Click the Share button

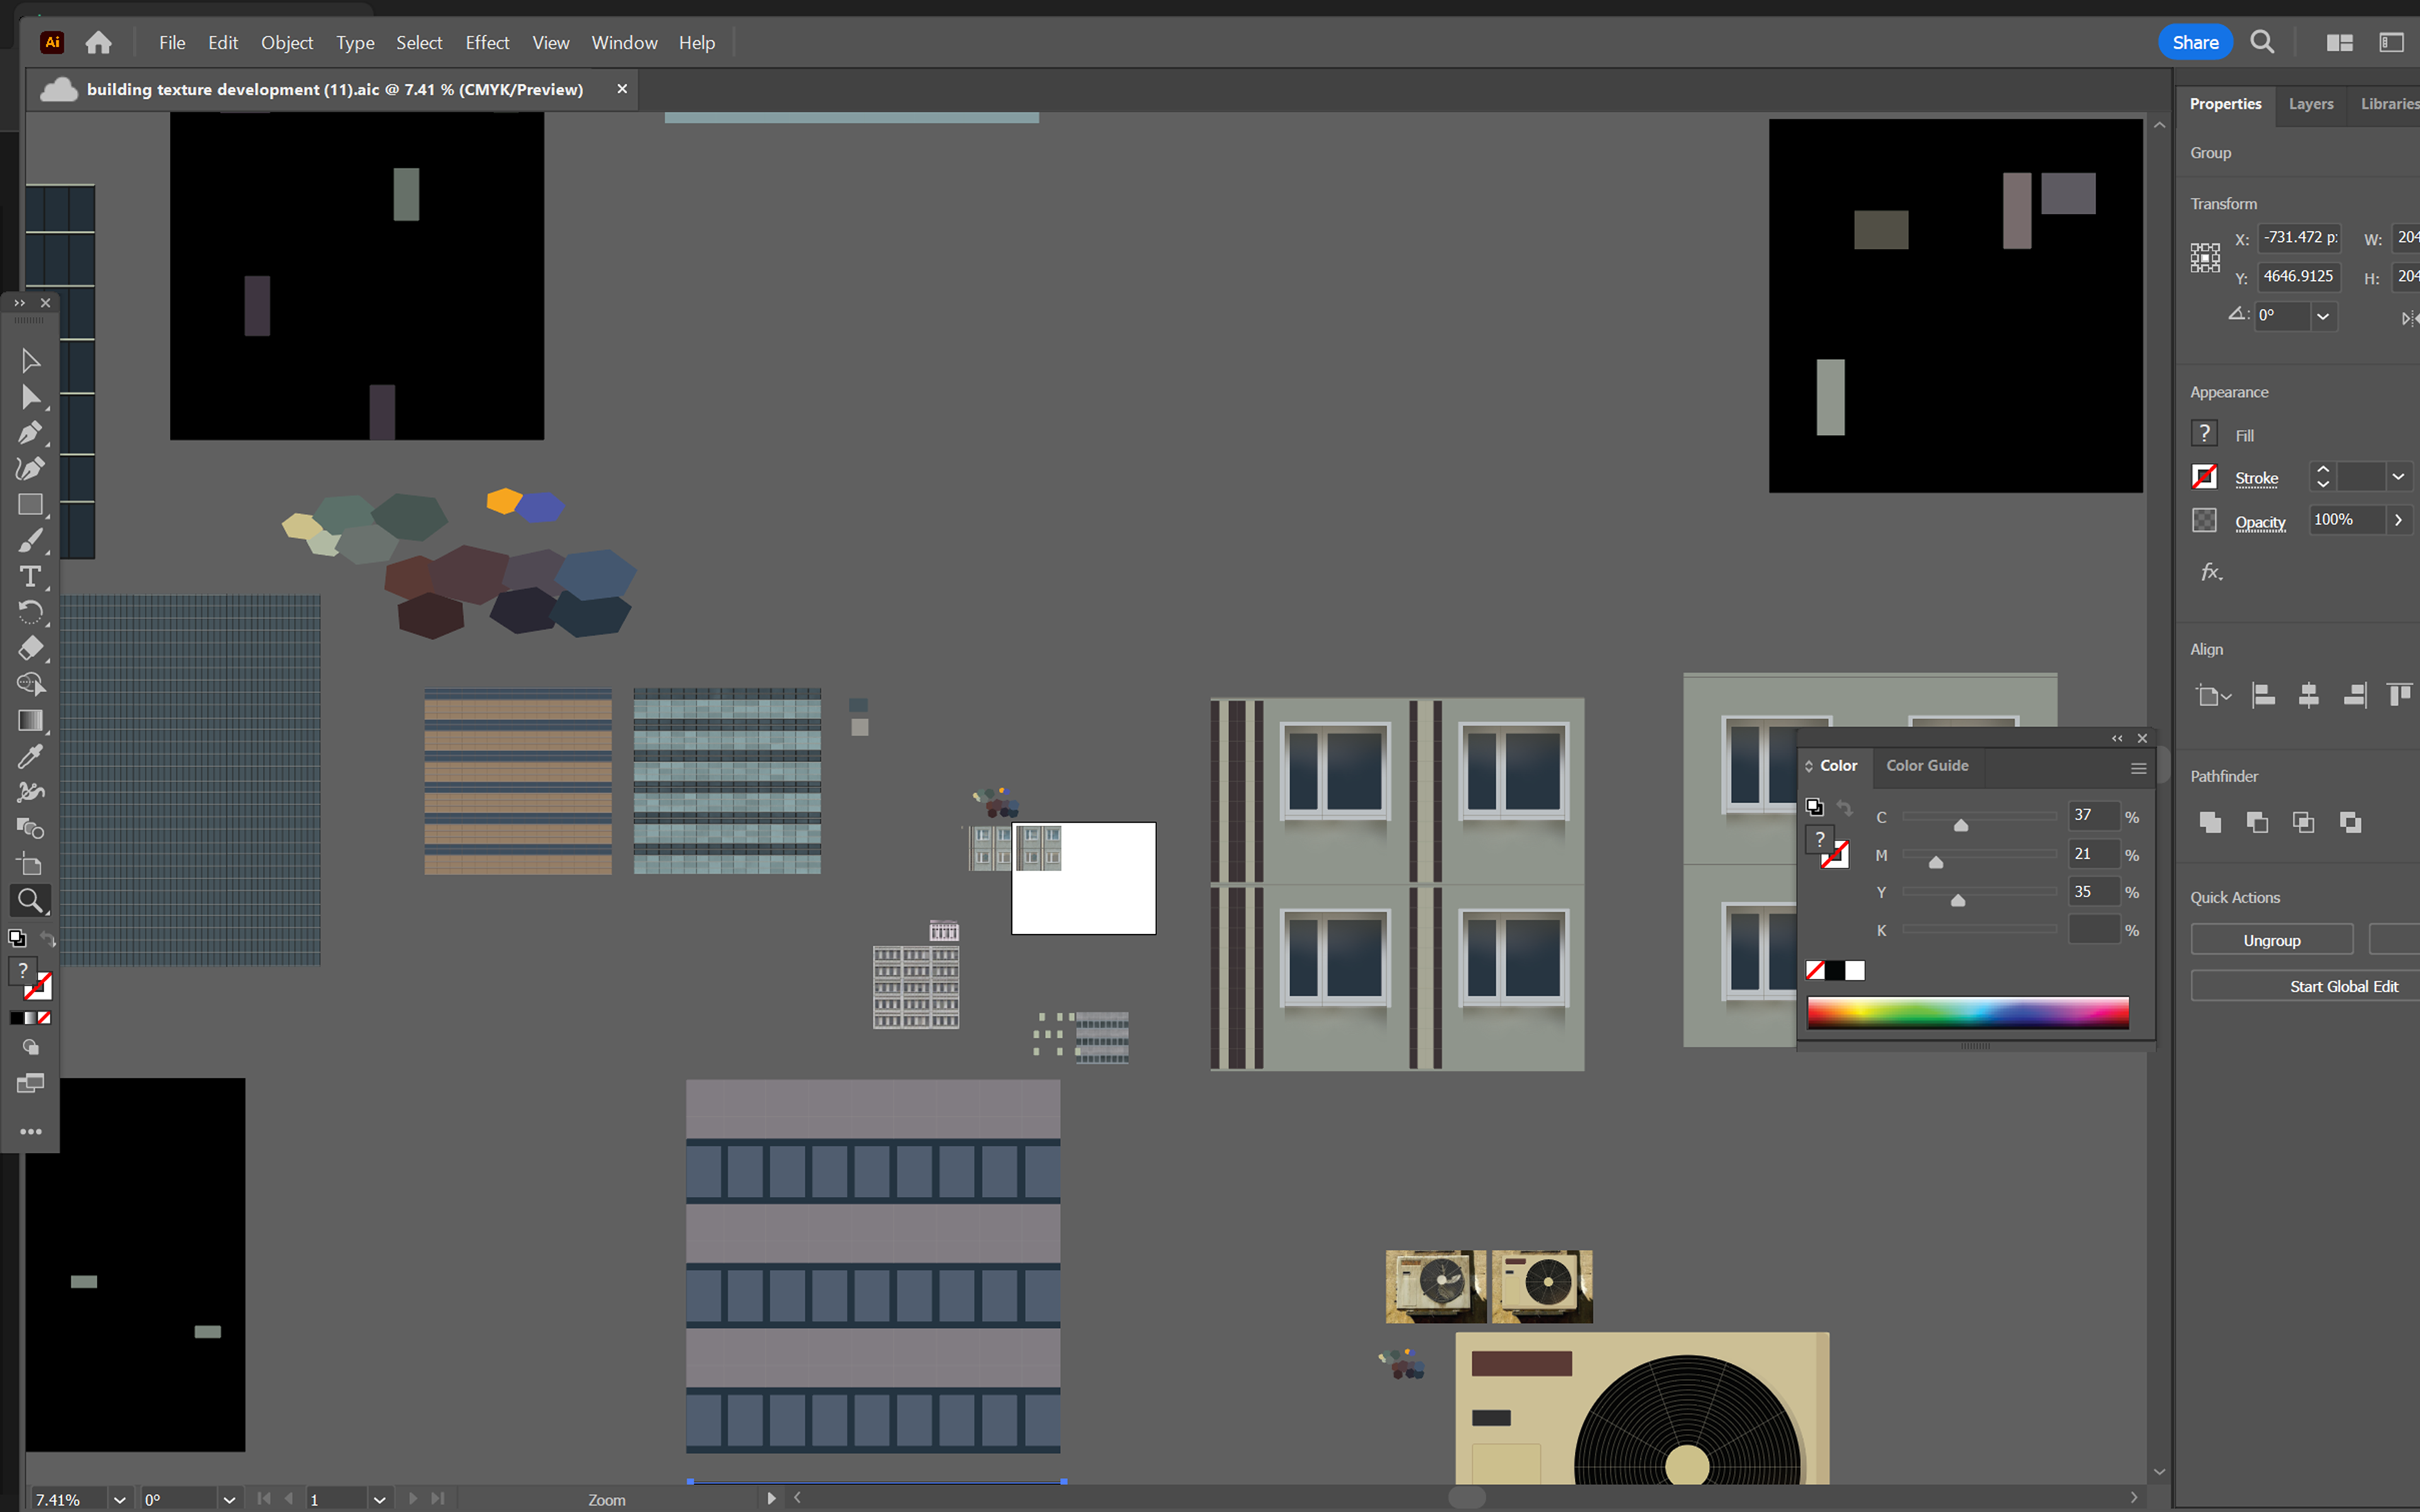(x=2195, y=42)
